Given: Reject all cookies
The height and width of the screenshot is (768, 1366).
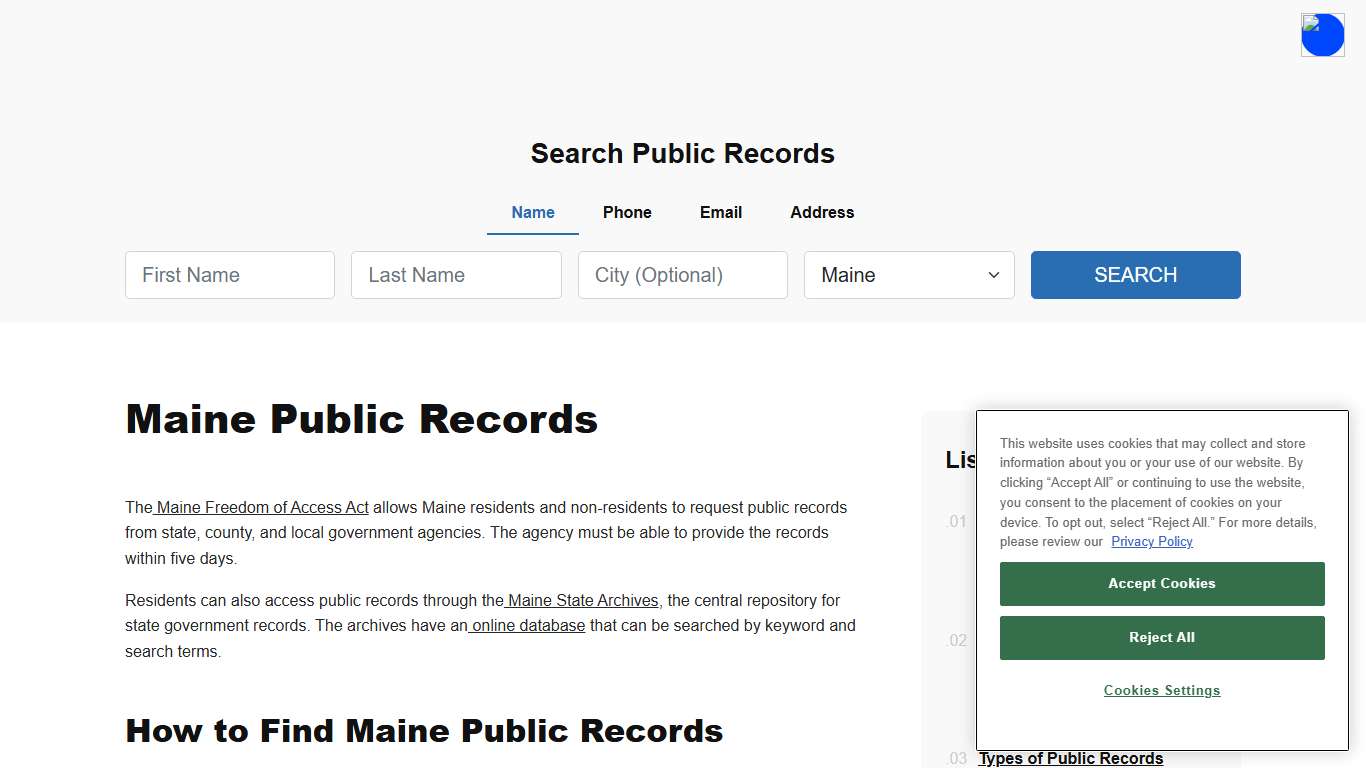Looking at the screenshot, I should pos(1161,637).
